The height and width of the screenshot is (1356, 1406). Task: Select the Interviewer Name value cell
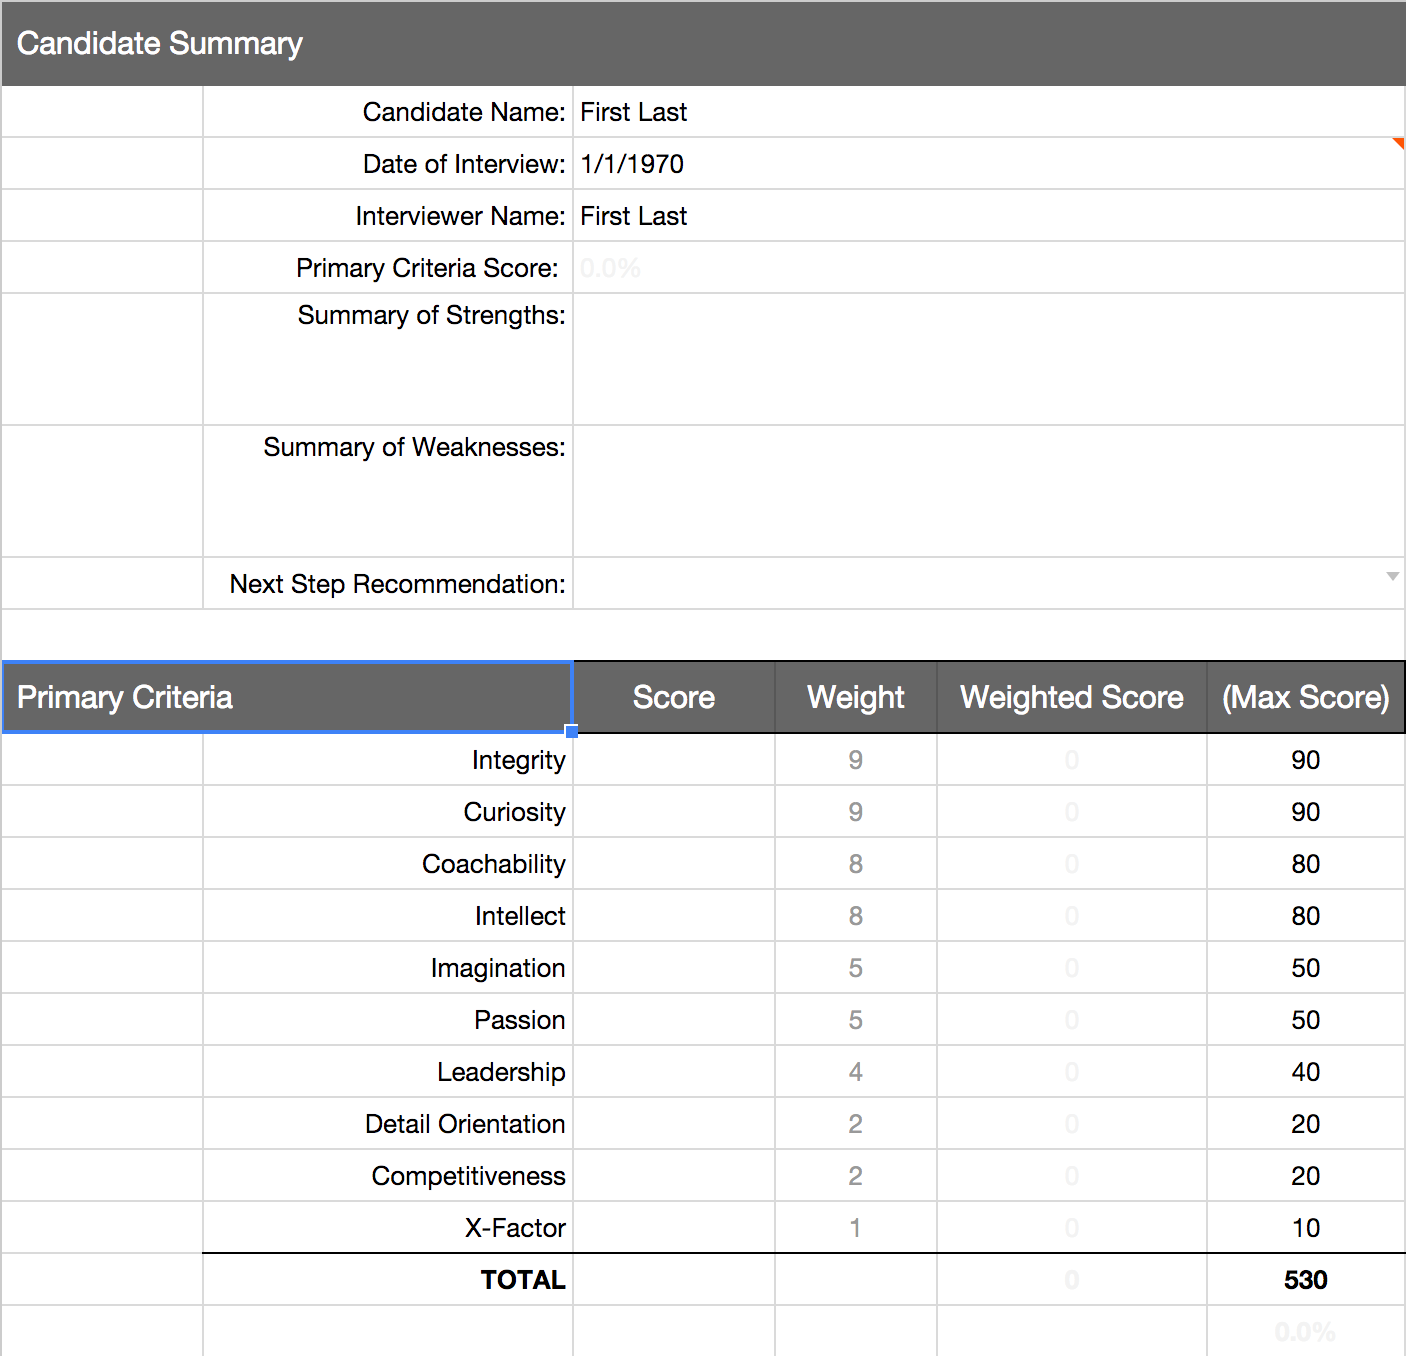pos(989,216)
